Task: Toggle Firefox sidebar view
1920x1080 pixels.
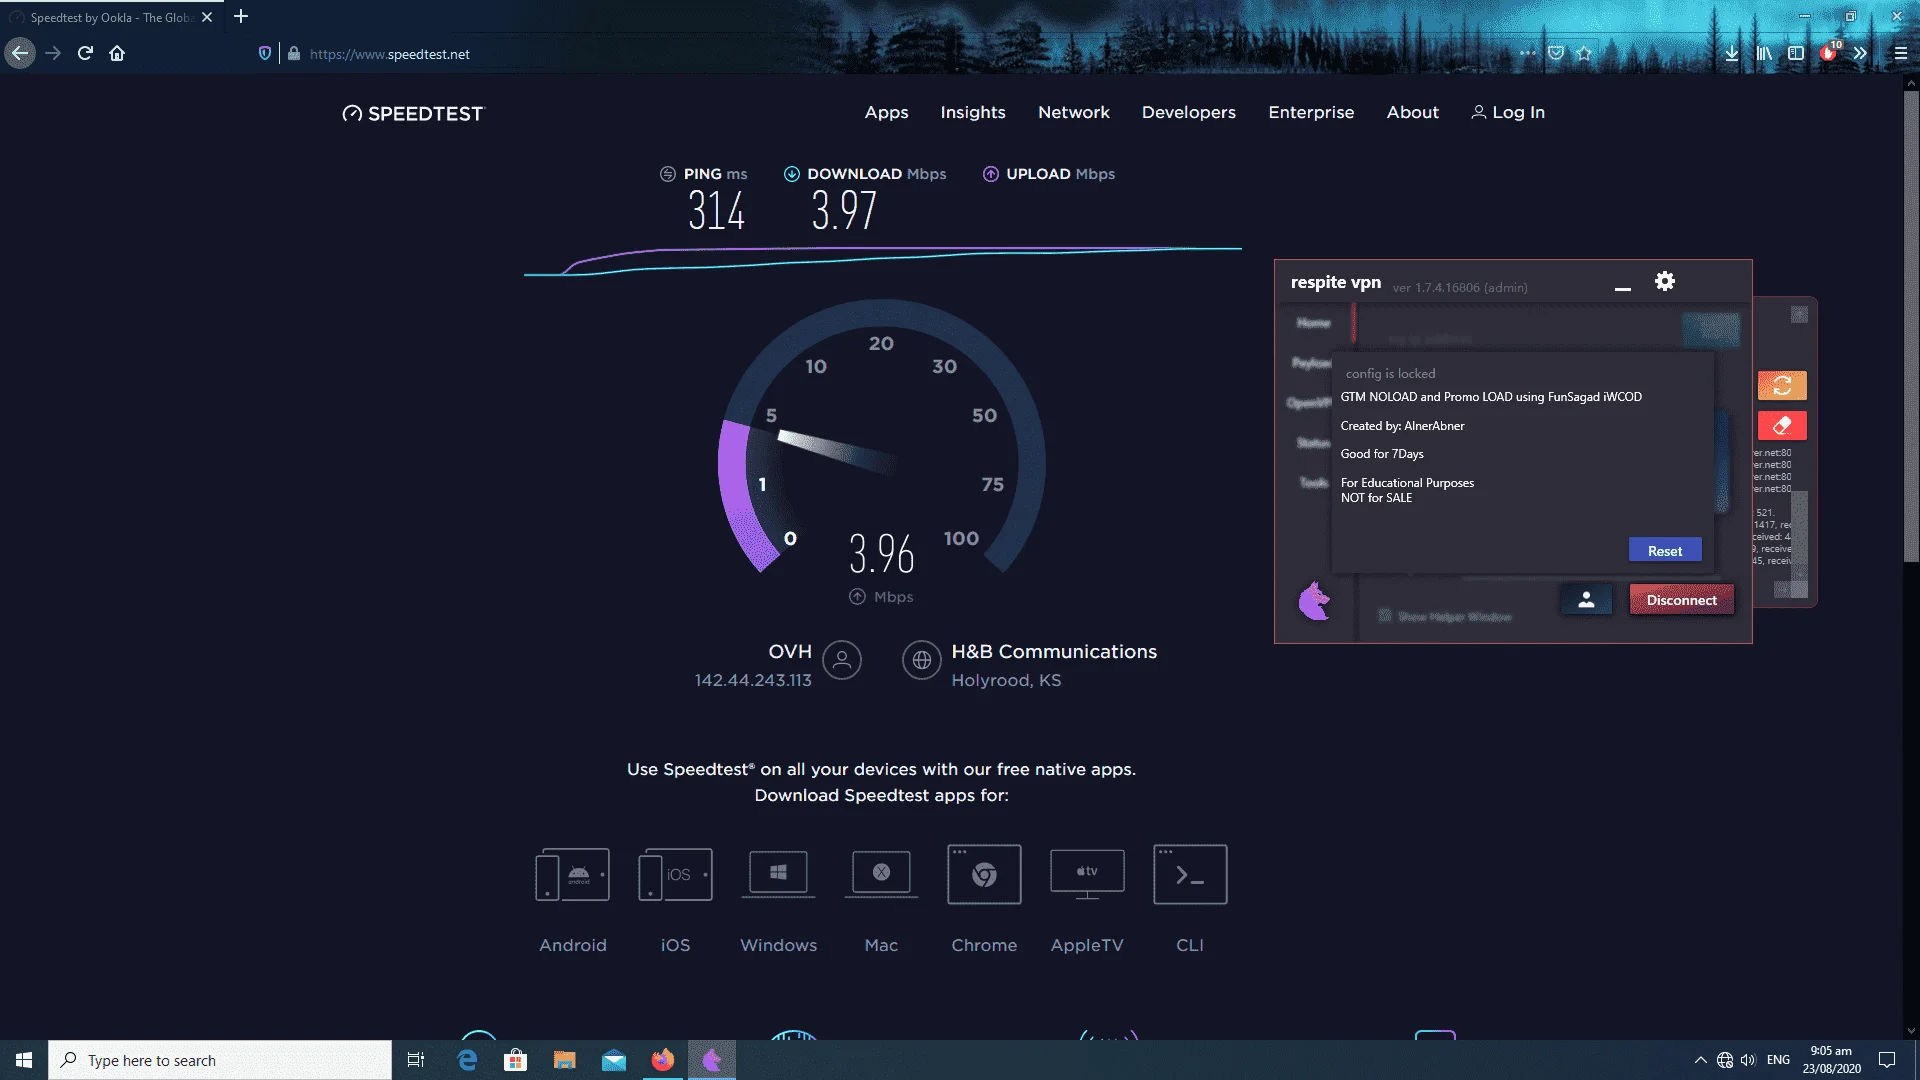Action: tap(1796, 54)
